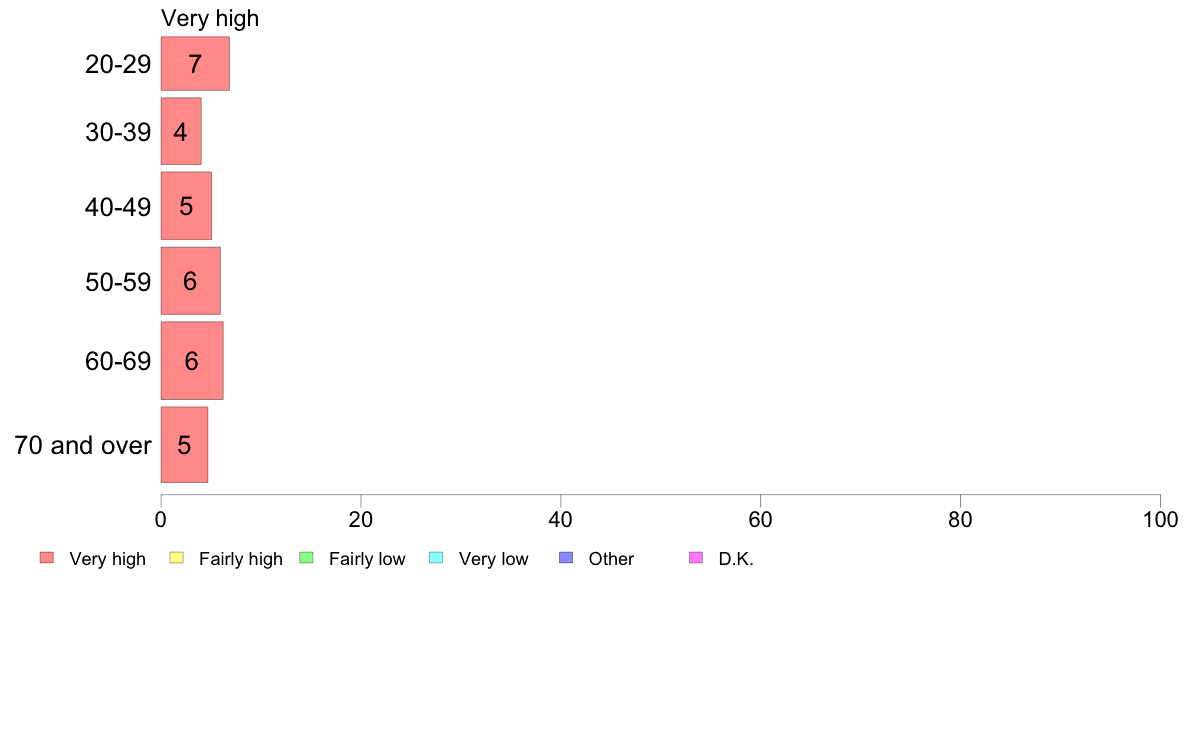
Task: Click the 20-29 age group label
Action: tap(118, 64)
